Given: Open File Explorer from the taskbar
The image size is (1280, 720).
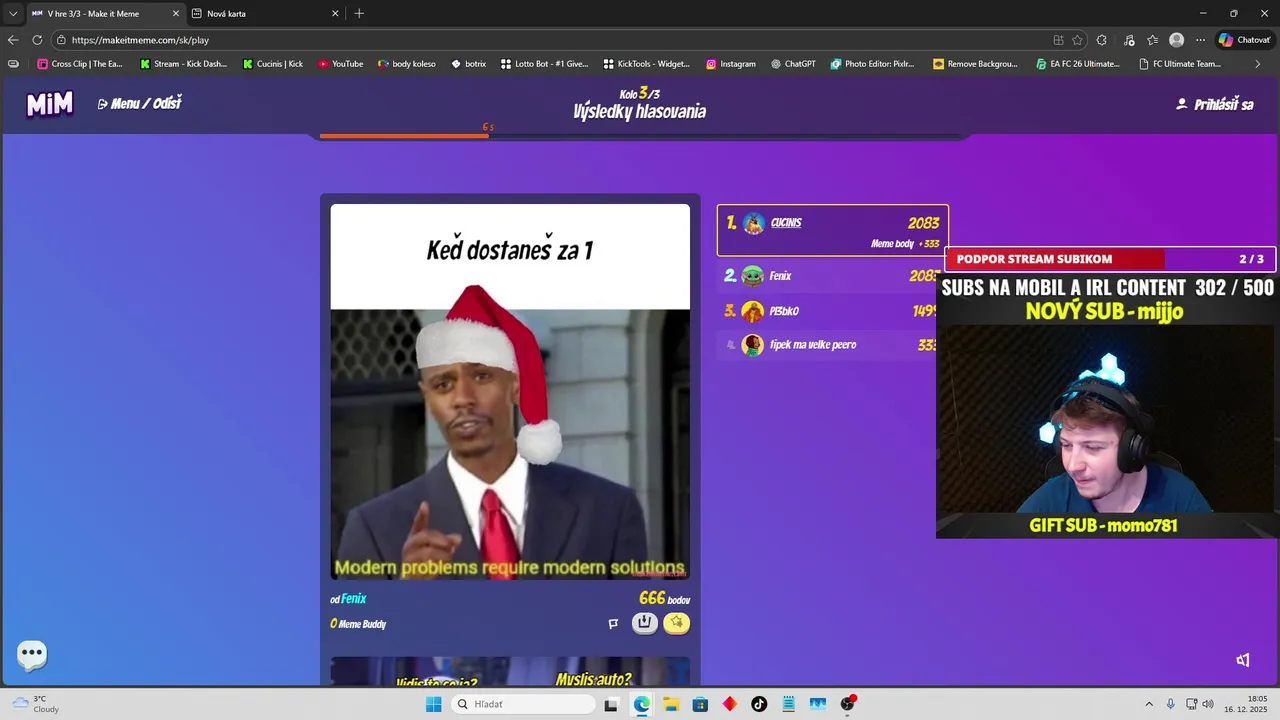Looking at the screenshot, I should pyautogui.click(x=671, y=704).
